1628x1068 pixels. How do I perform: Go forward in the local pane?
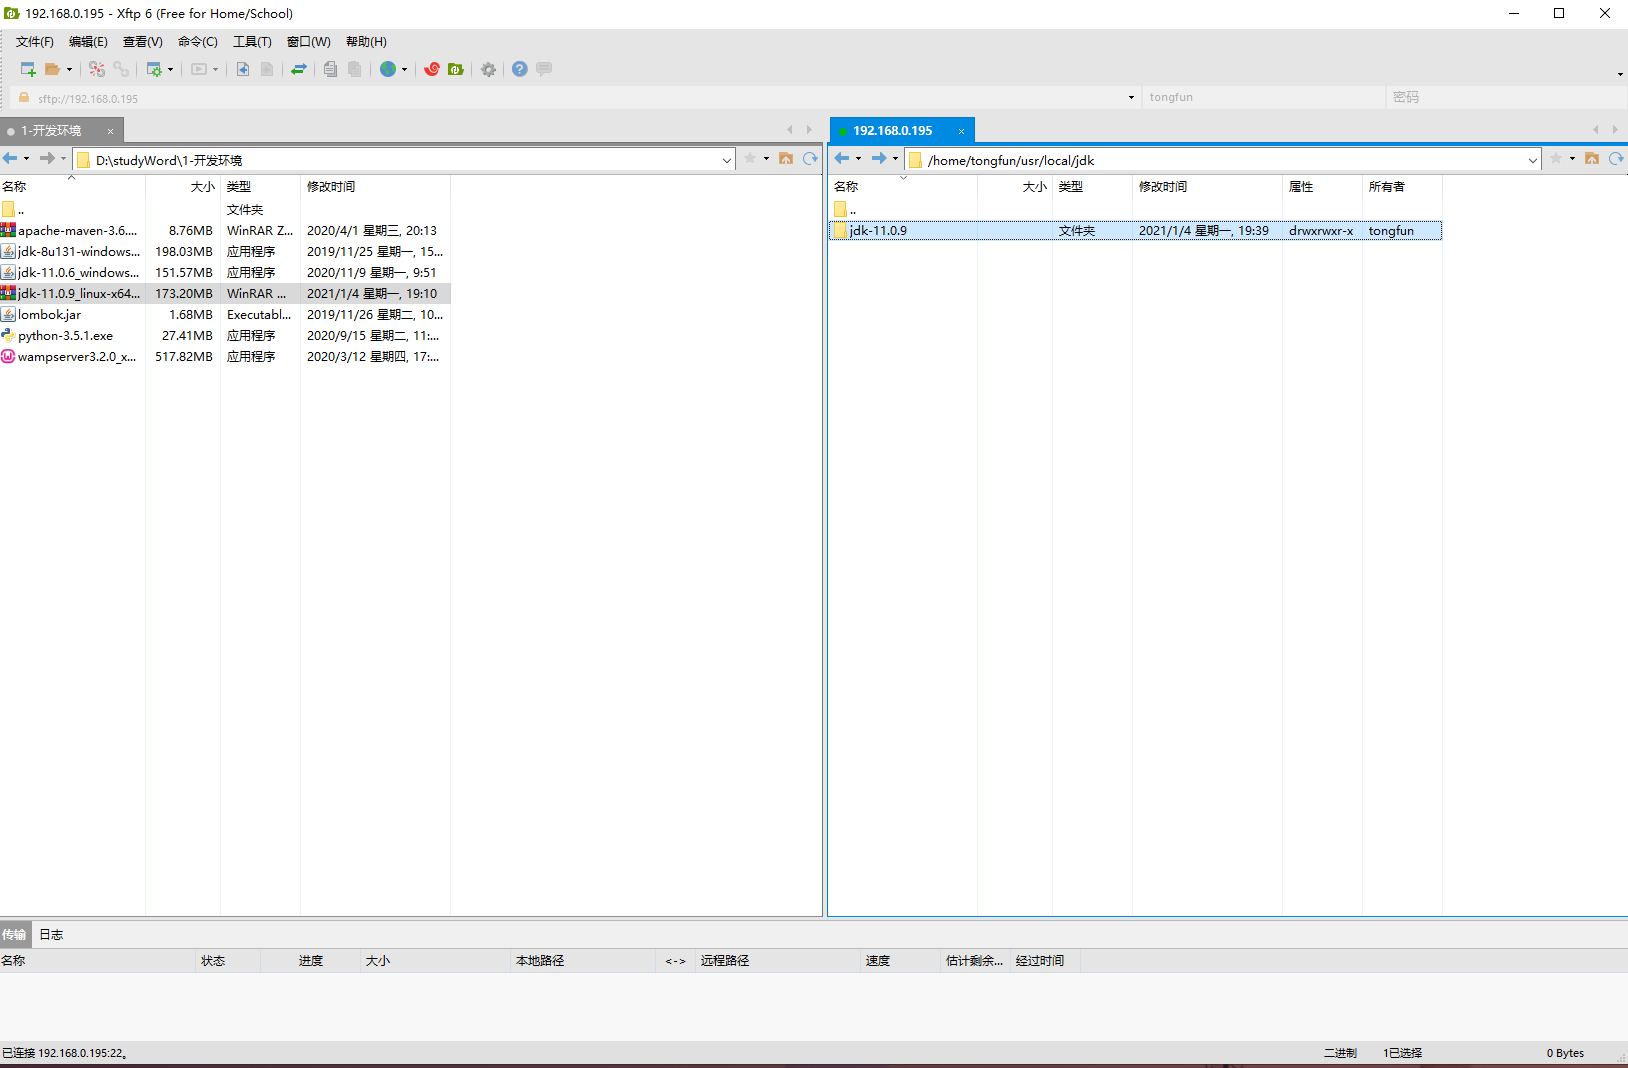[x=47, y=158]
